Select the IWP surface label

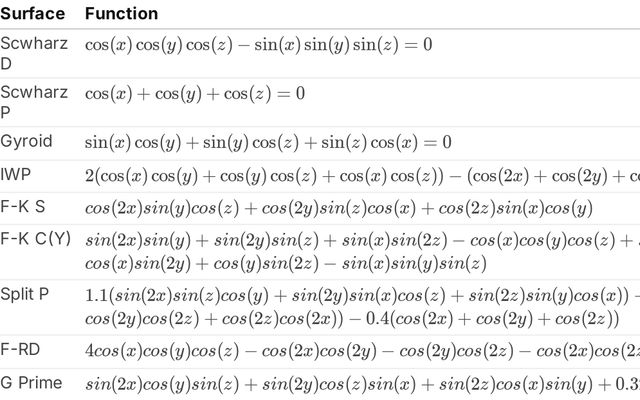click(16, 175)
